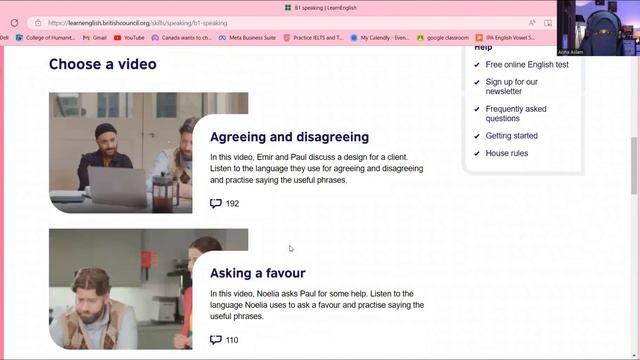Image resolution: width=640 pixels, height=360 pixels.
Task: Open the YouTube bookmark
Action: pyautogui.click(x=129, y=38)
